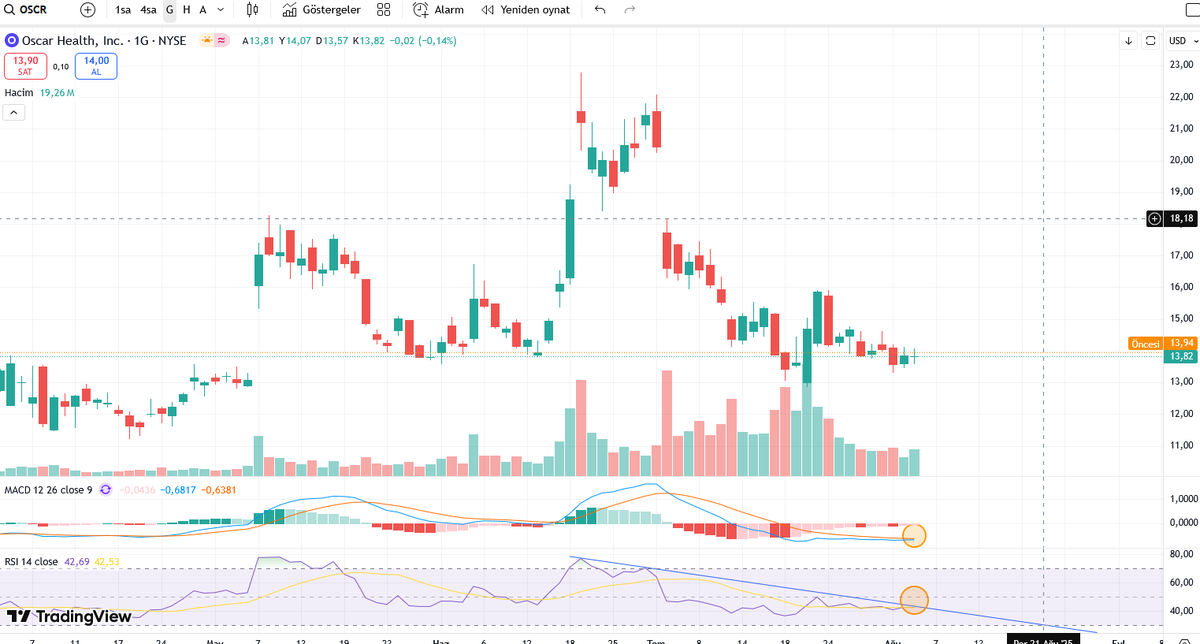Click the MACD signal value −0,6381

pos(217,489)
